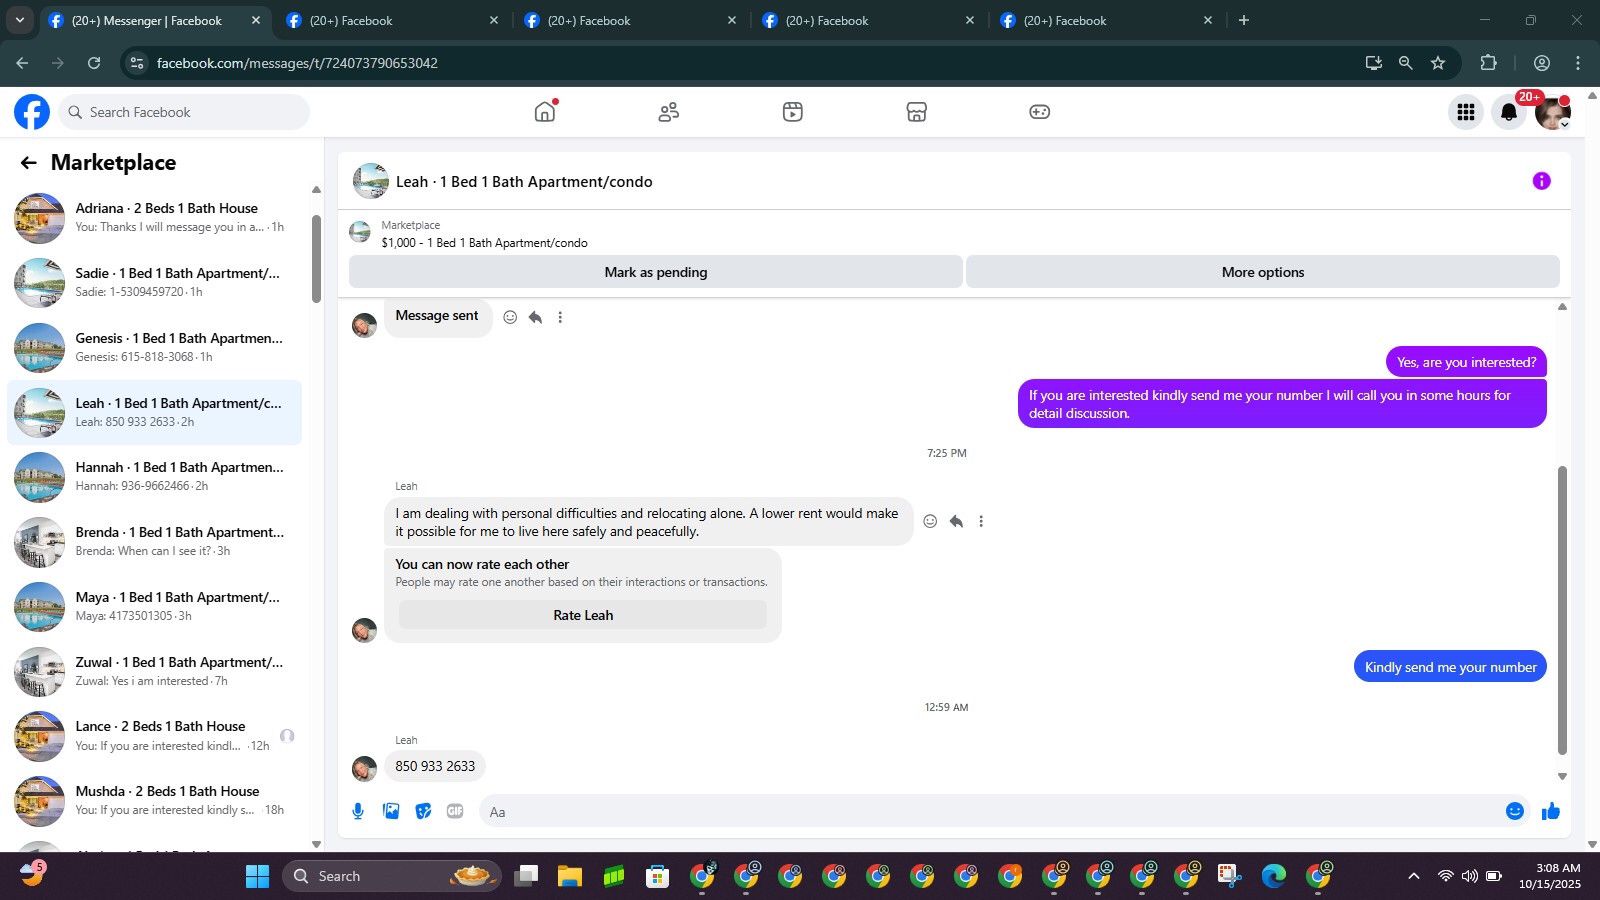Screen dimensions: 1600x900
Task: Open File Explorer from the taskbar
Action: (570, 876)
